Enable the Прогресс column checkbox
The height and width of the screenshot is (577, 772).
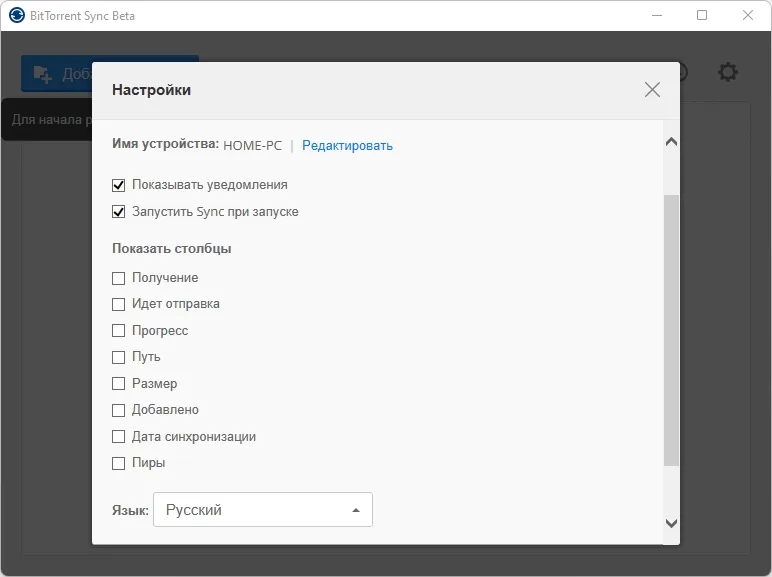tap(118, 330)
